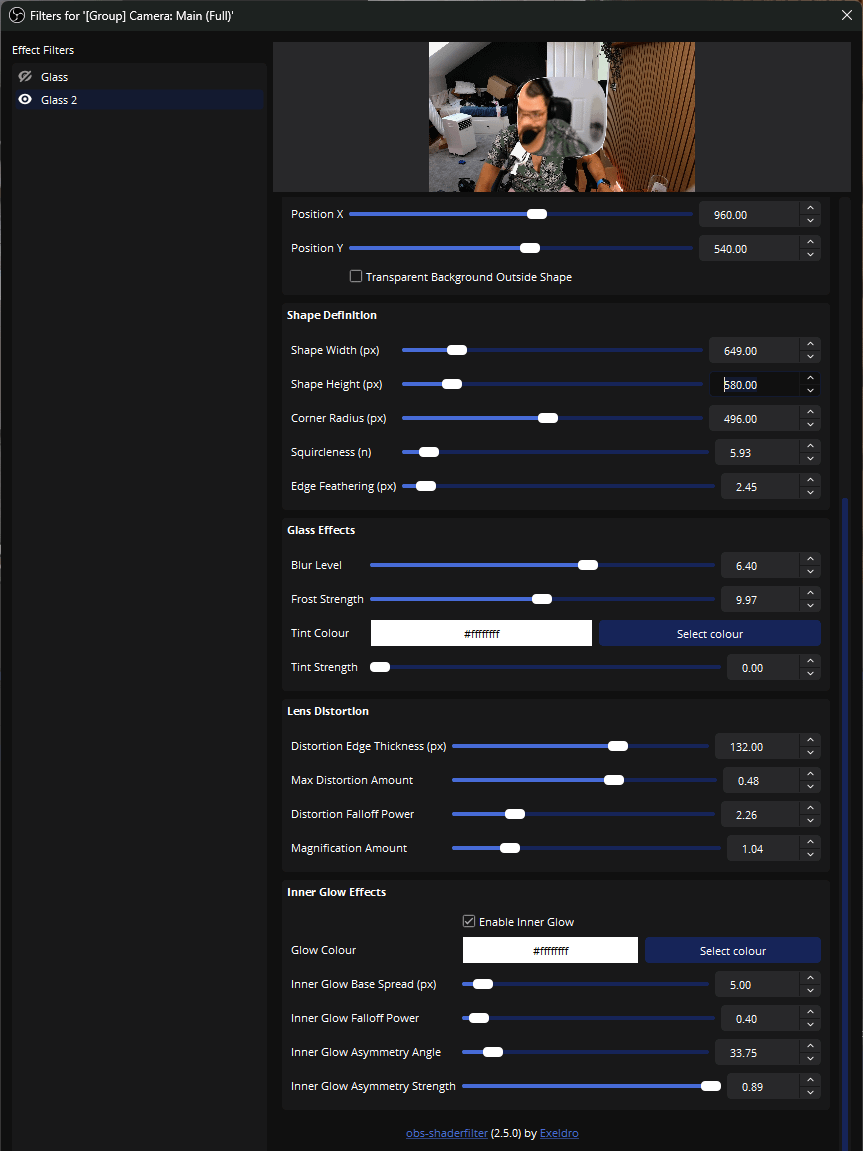This screenshot has height=1151, width=863.
Task: Decrease Magnification Amount with down arrow
Action: (x=810, y=854)
